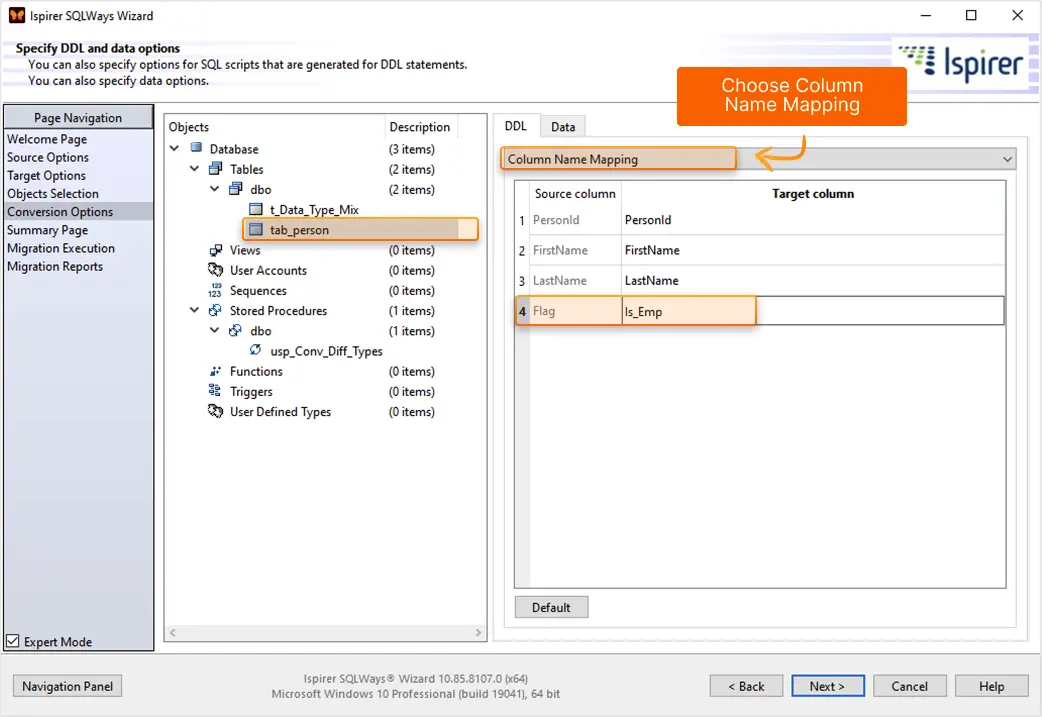Screen dimensions: 1042x717
Task: Click the Cancel button
Action: pyautogui.click(x=909, y=686)
